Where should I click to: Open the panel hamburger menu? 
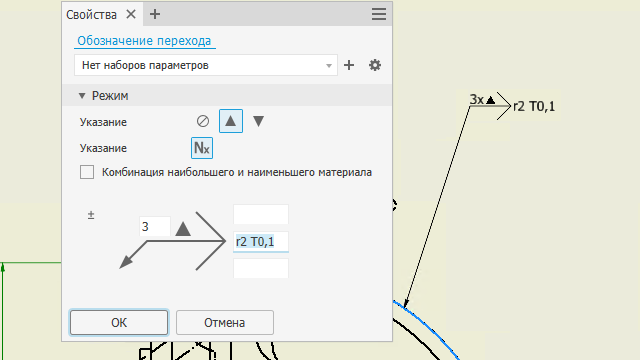pos(379,14)
